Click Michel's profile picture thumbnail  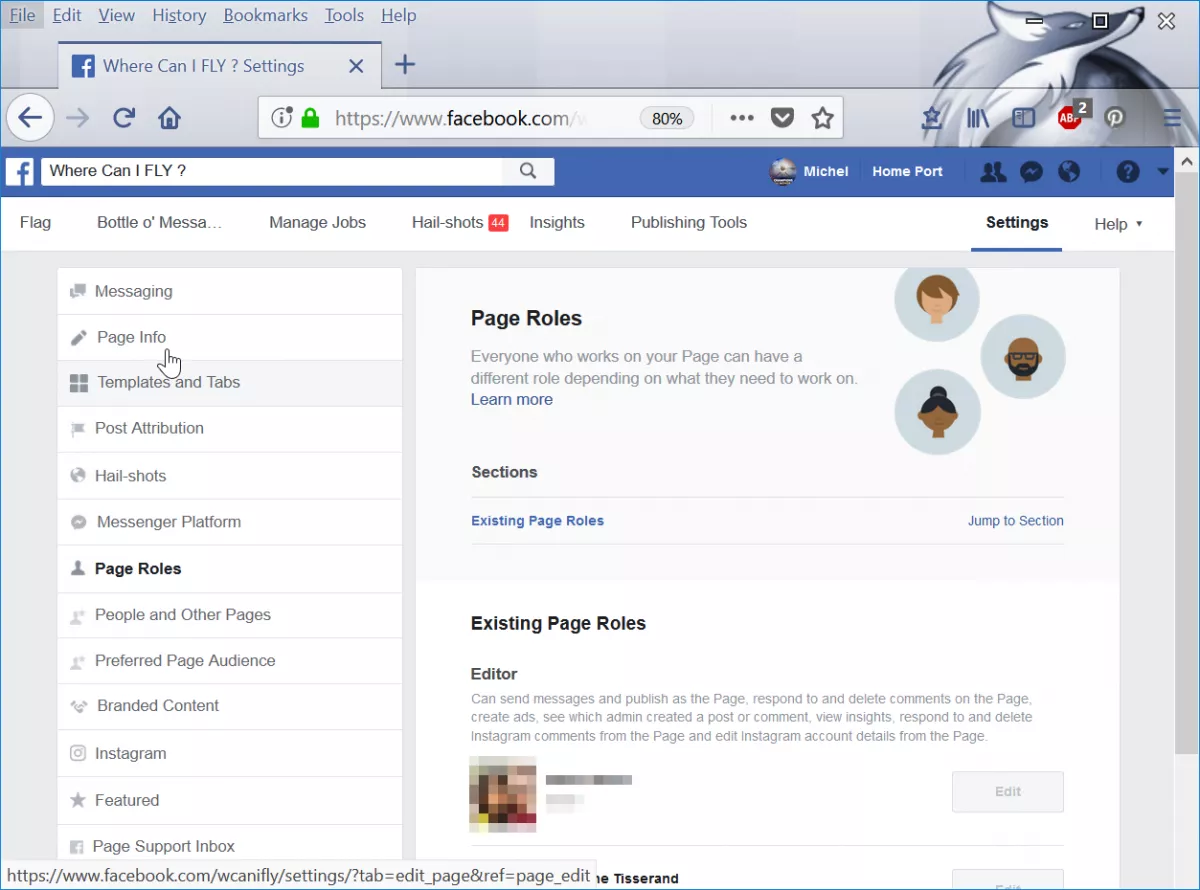coord(783,172)
